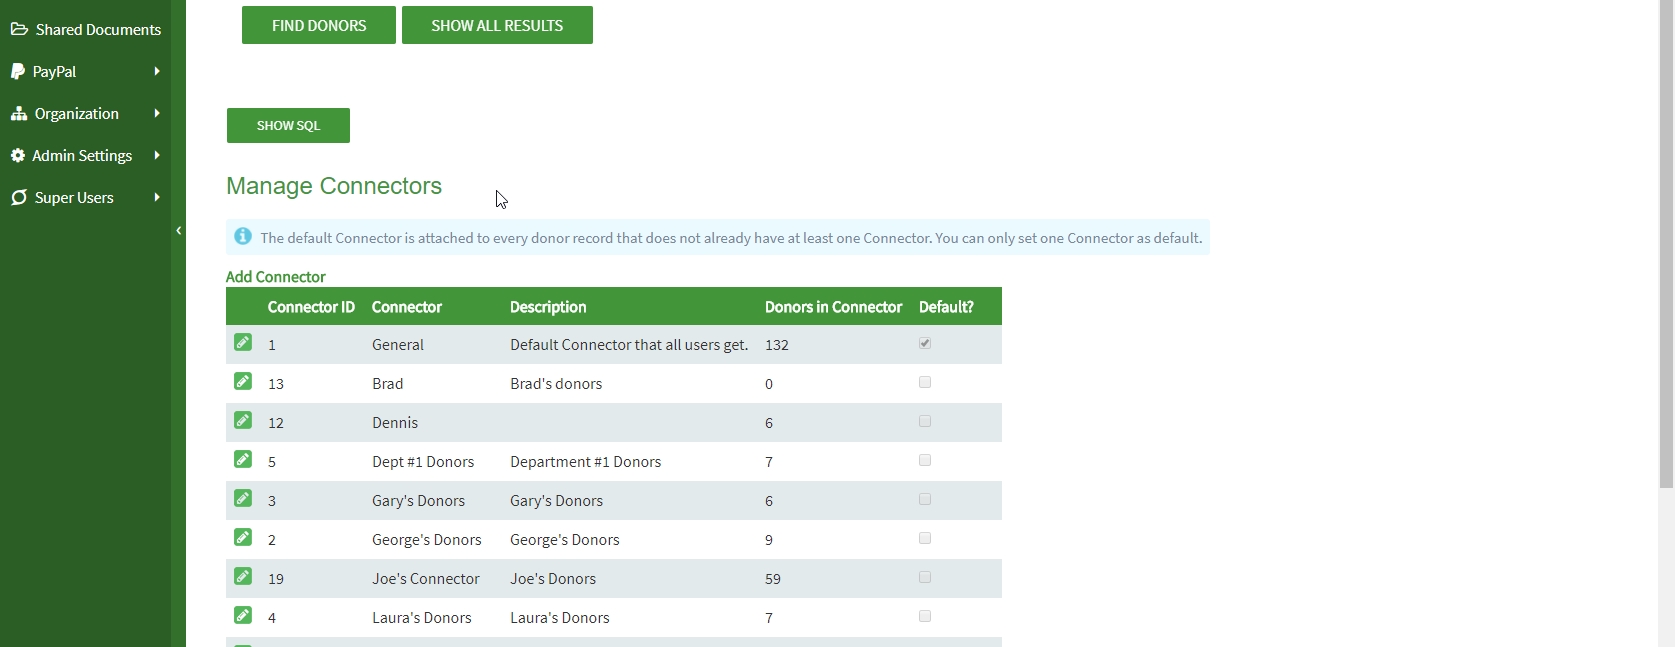Sort by Connector ID column header

(x=311, y=307)
